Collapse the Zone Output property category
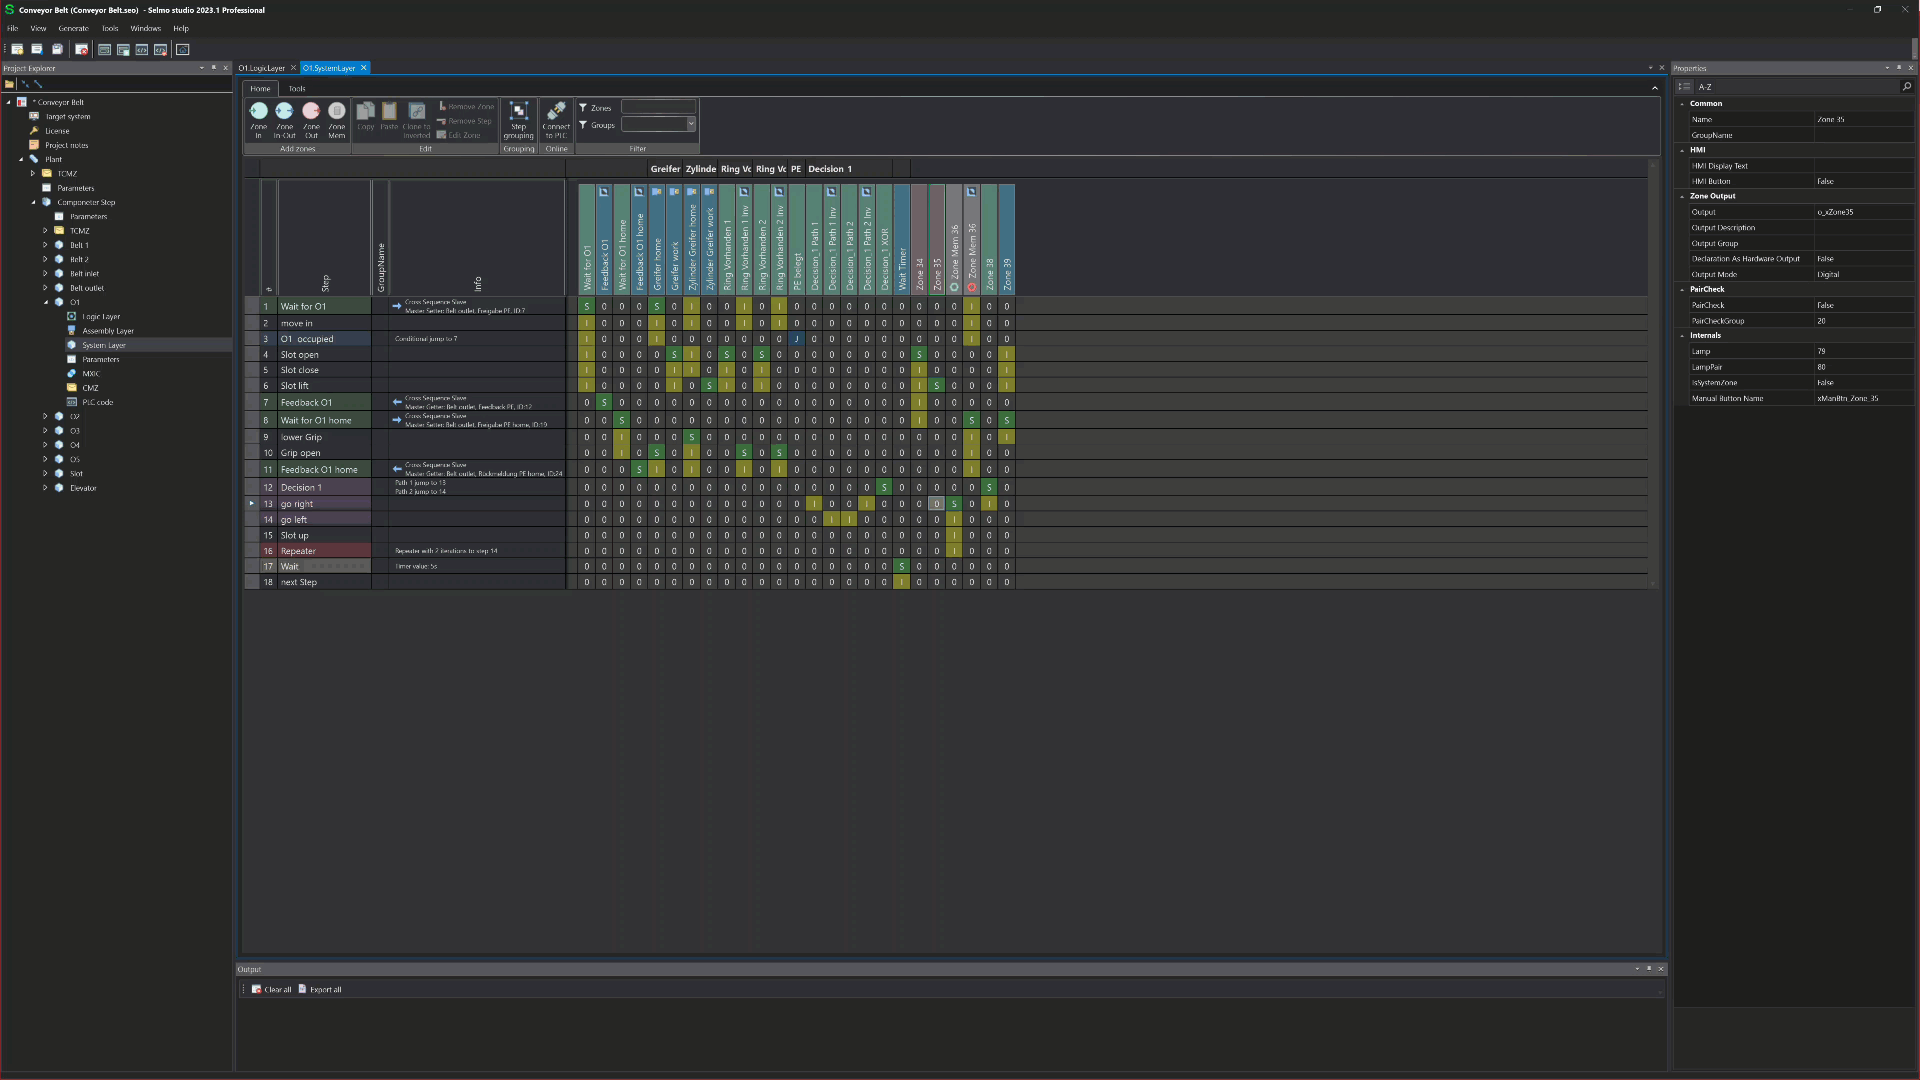1920x1080 pixels. 1682,196
